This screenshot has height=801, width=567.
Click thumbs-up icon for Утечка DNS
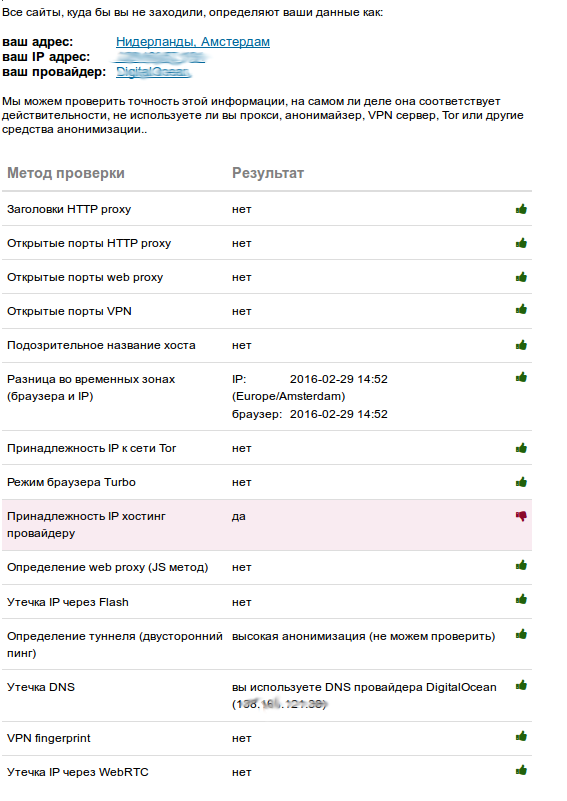(x=521, y=685)
